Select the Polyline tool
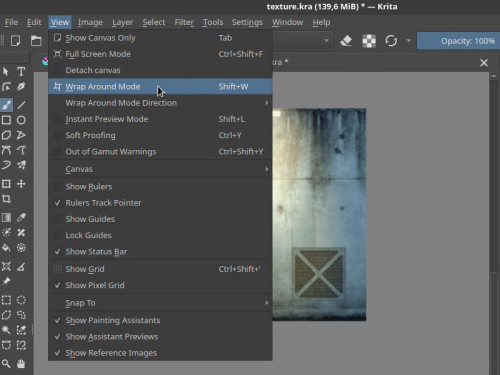500x375 pixels. 21,135
